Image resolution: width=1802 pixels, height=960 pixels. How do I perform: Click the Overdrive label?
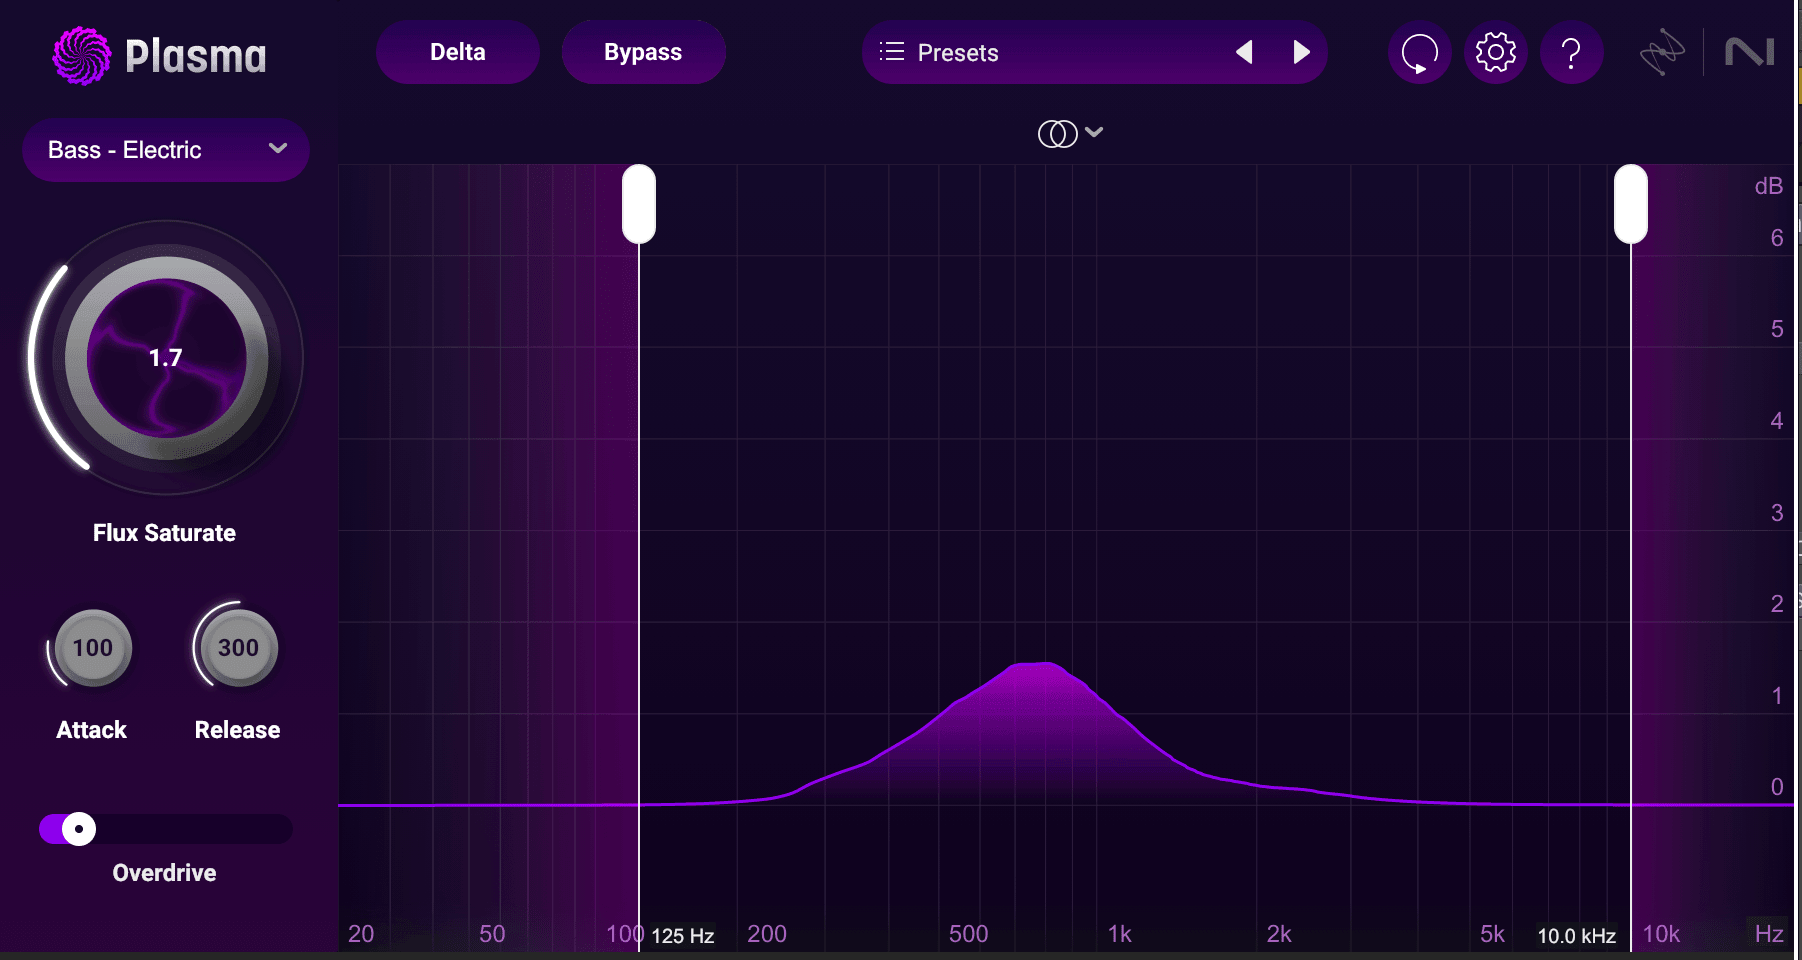point(165,873)
